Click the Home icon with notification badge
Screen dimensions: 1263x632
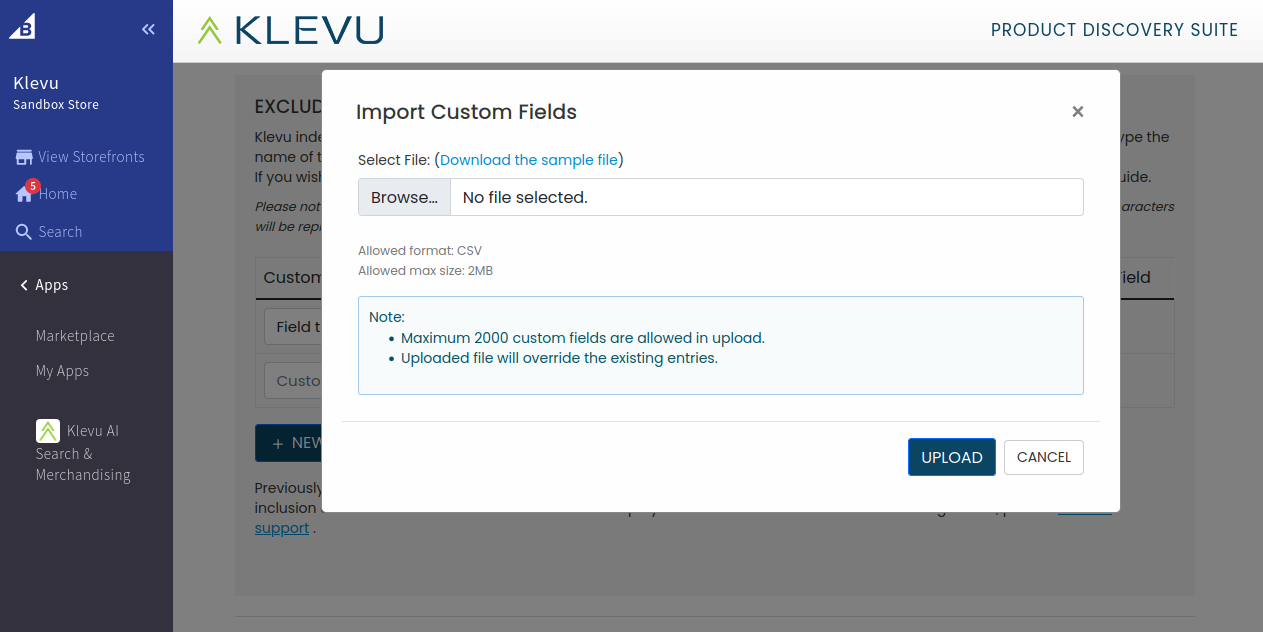[x=25, y=194]
